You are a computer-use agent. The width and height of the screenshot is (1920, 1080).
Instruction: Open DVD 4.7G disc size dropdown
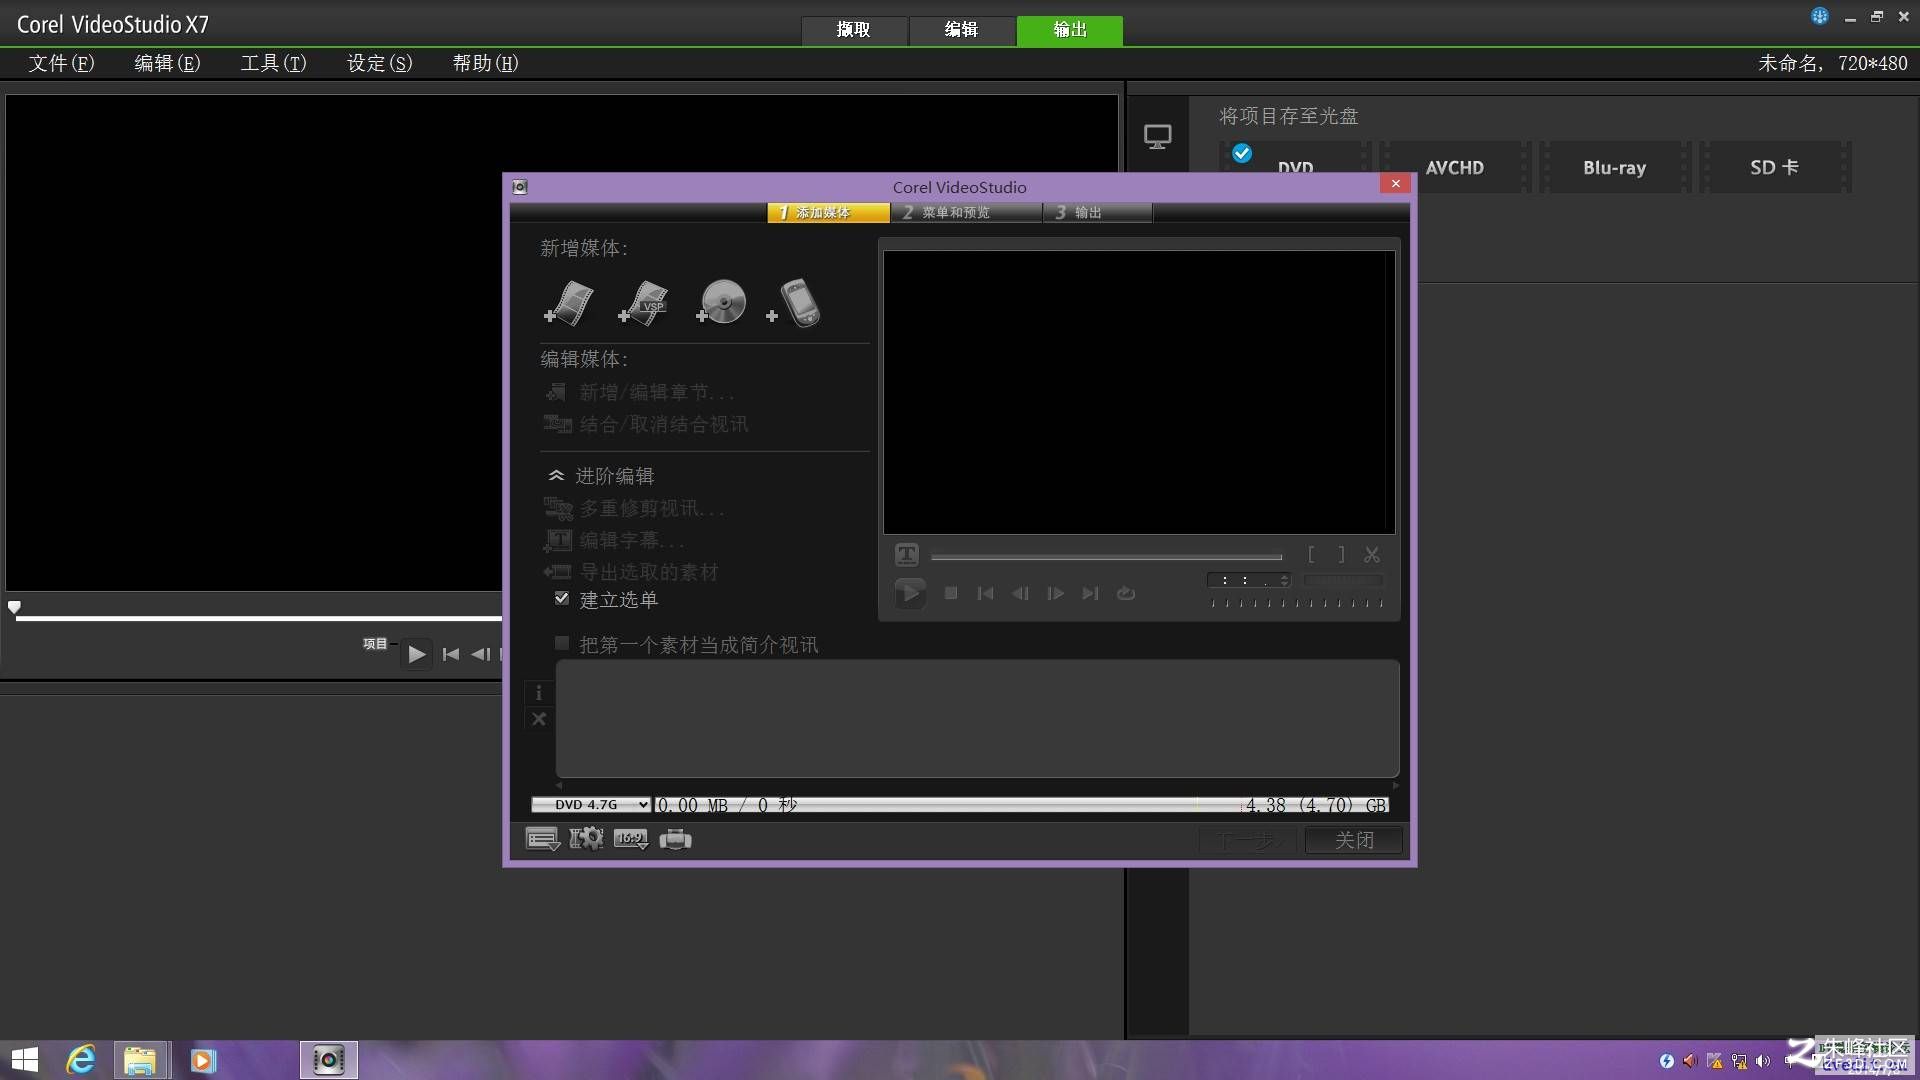coord(591,805)
